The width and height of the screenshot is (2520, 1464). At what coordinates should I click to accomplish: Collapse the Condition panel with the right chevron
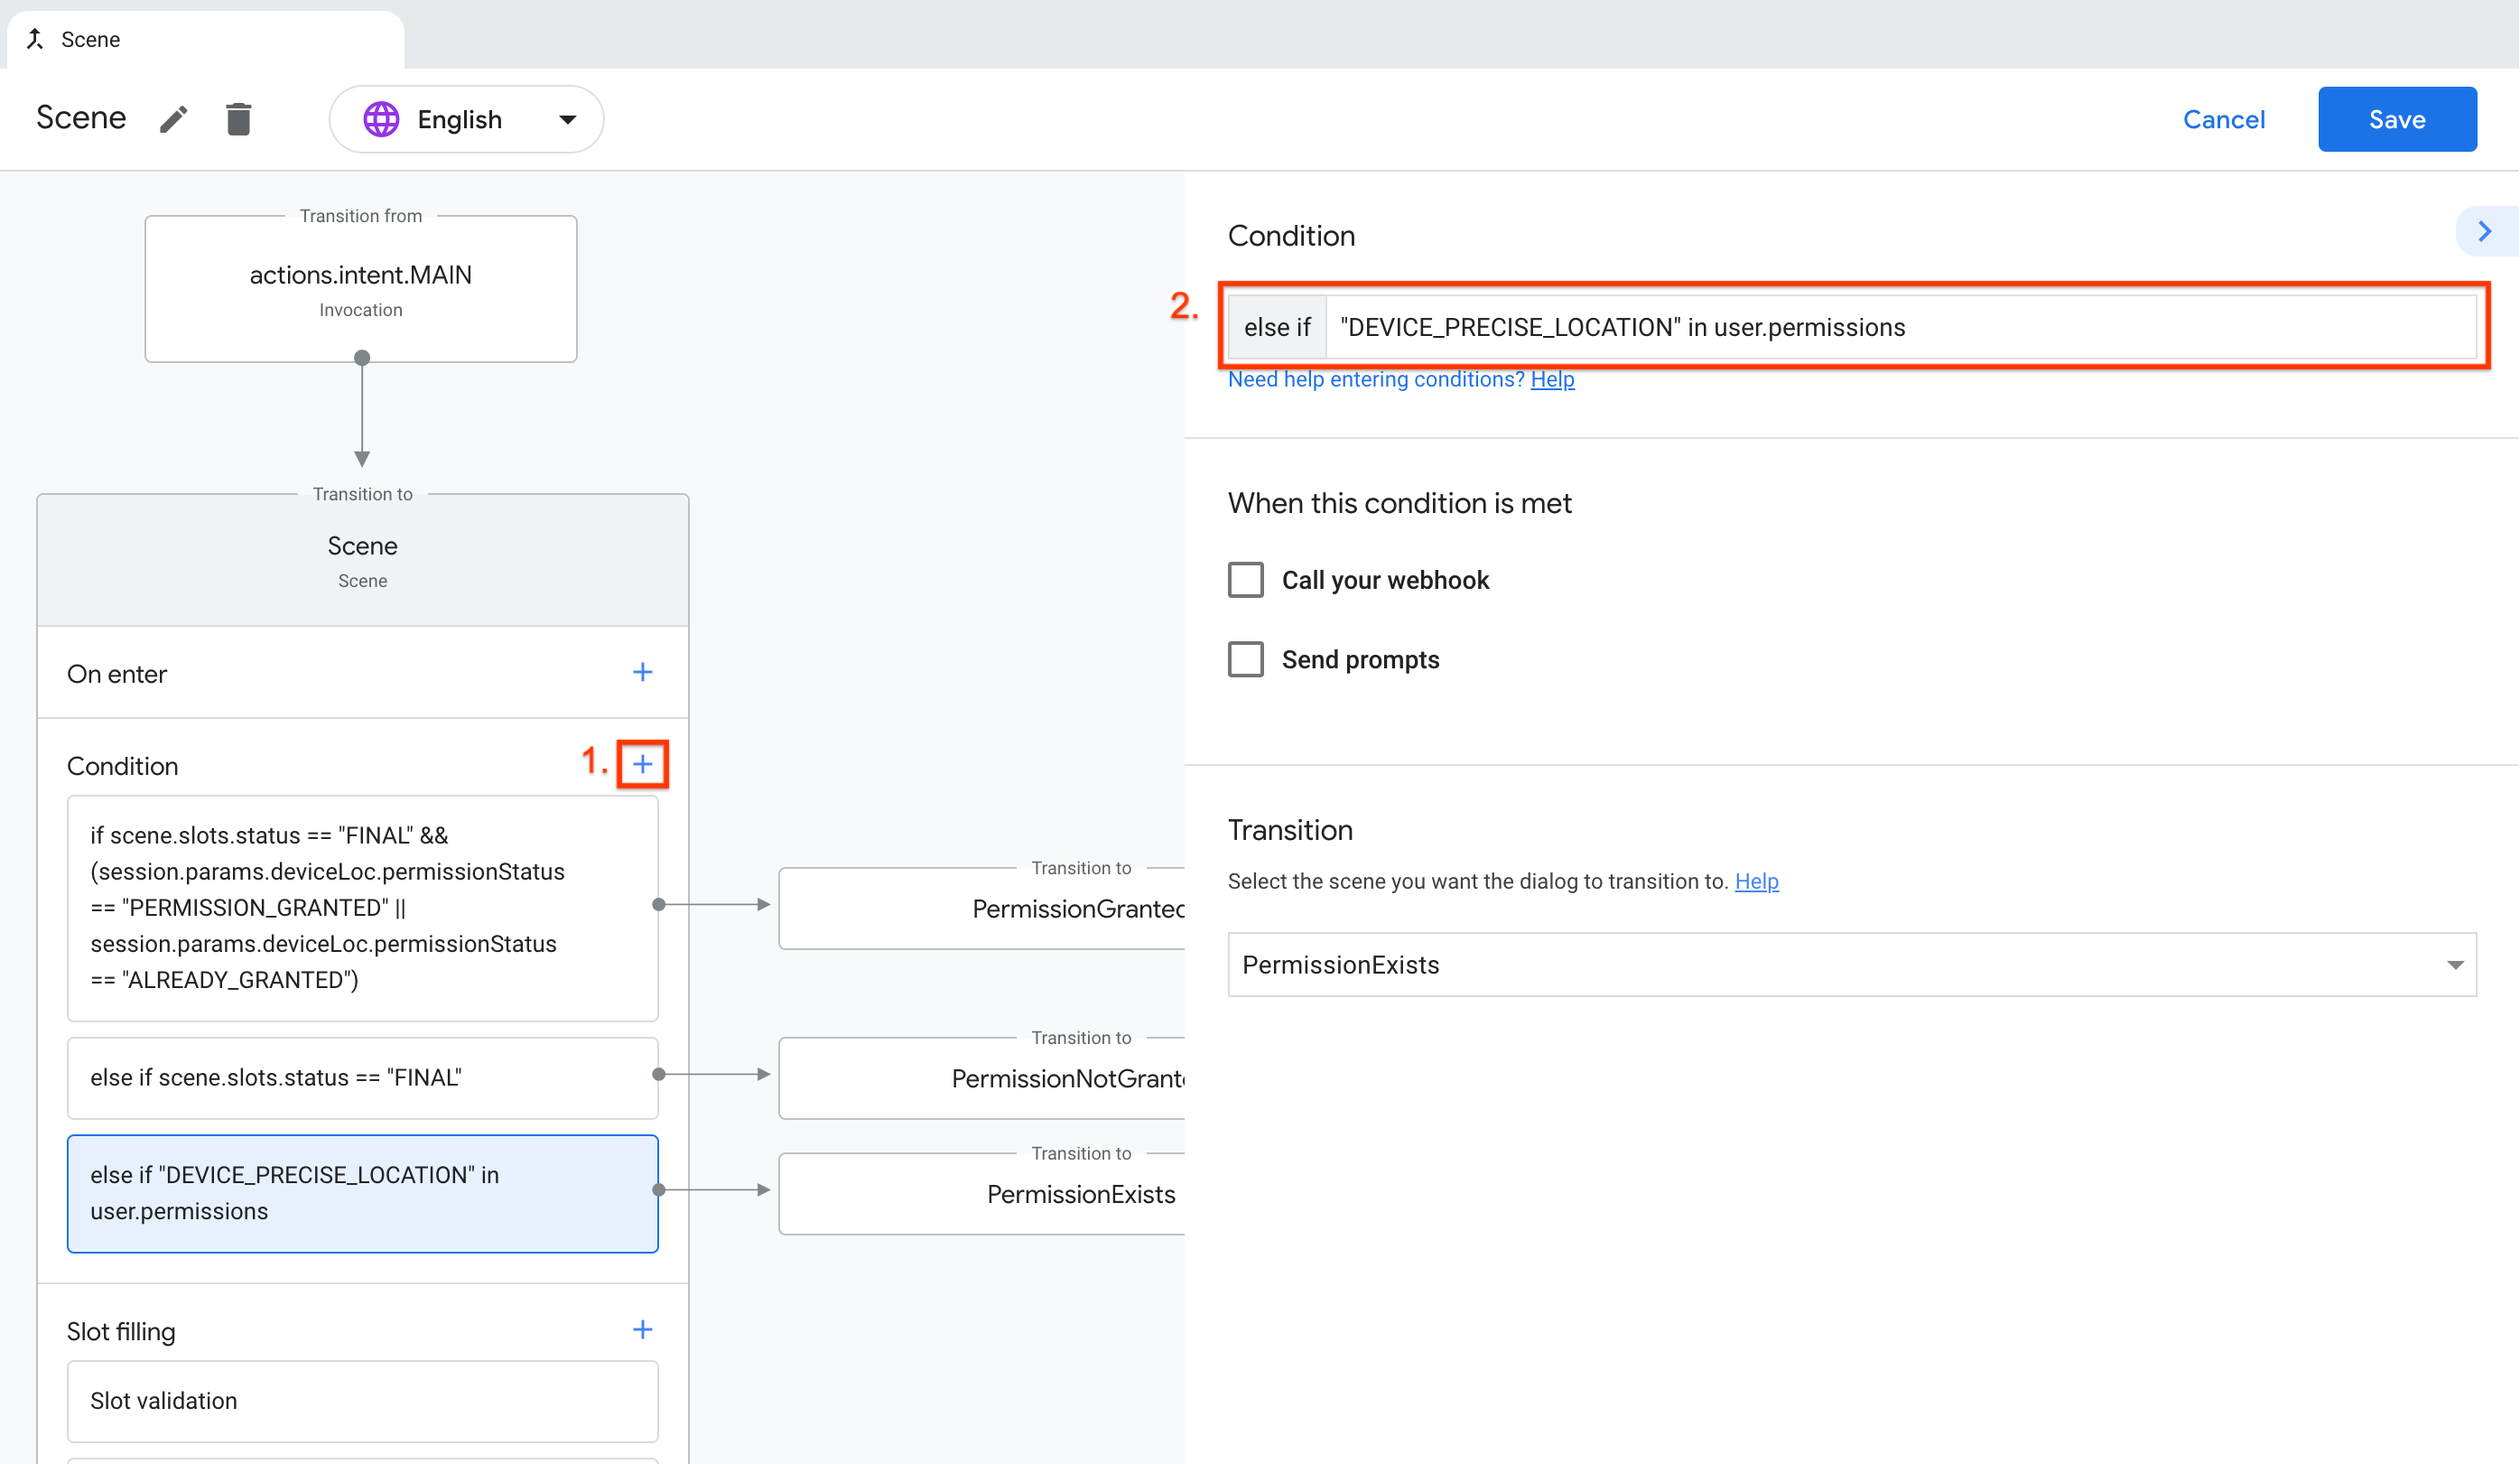click(2486, 231)
